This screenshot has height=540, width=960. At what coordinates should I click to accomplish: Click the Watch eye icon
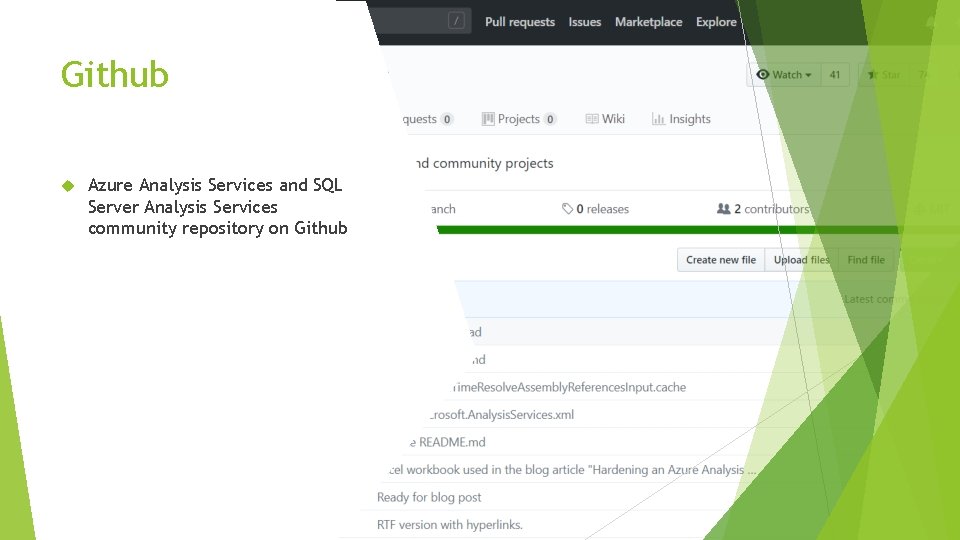pyautogui.click(x=763, y=75)
